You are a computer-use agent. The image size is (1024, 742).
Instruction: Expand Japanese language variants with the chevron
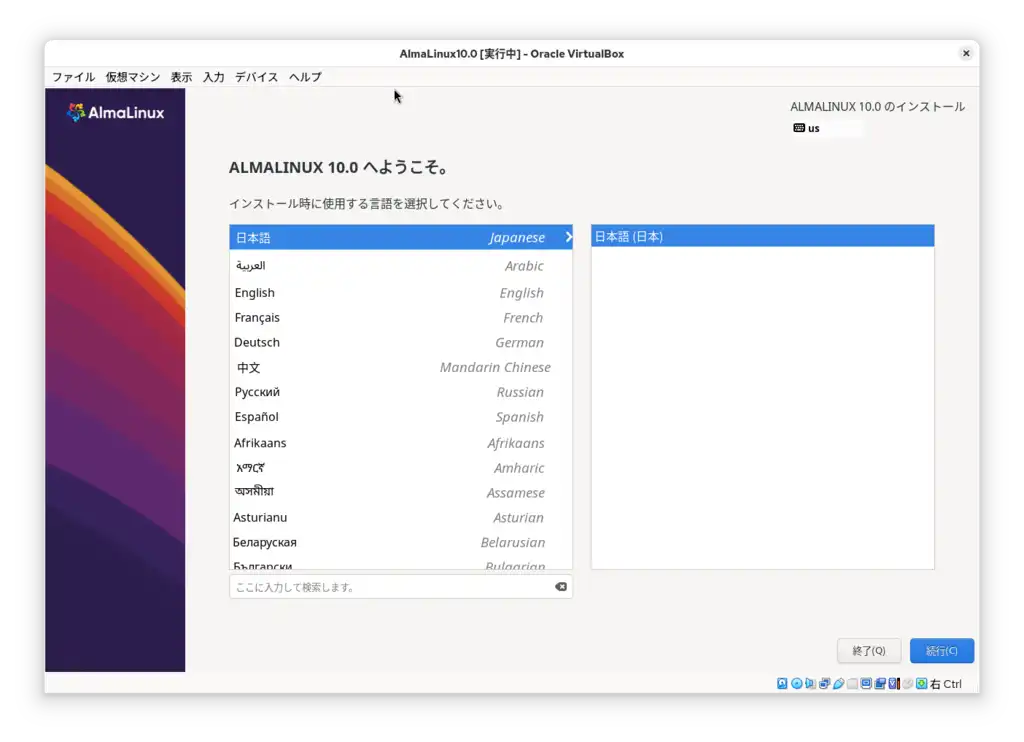[x=567, y=237]
